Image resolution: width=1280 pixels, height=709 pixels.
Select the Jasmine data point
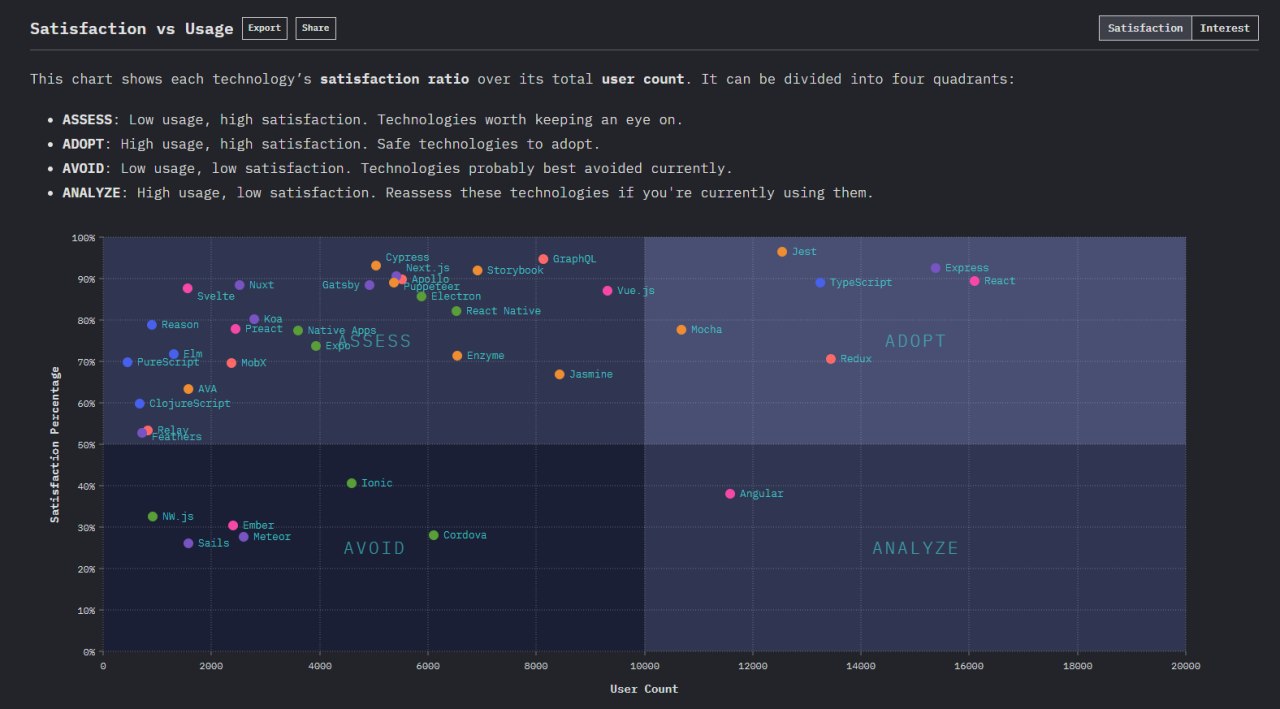point(560,374)
